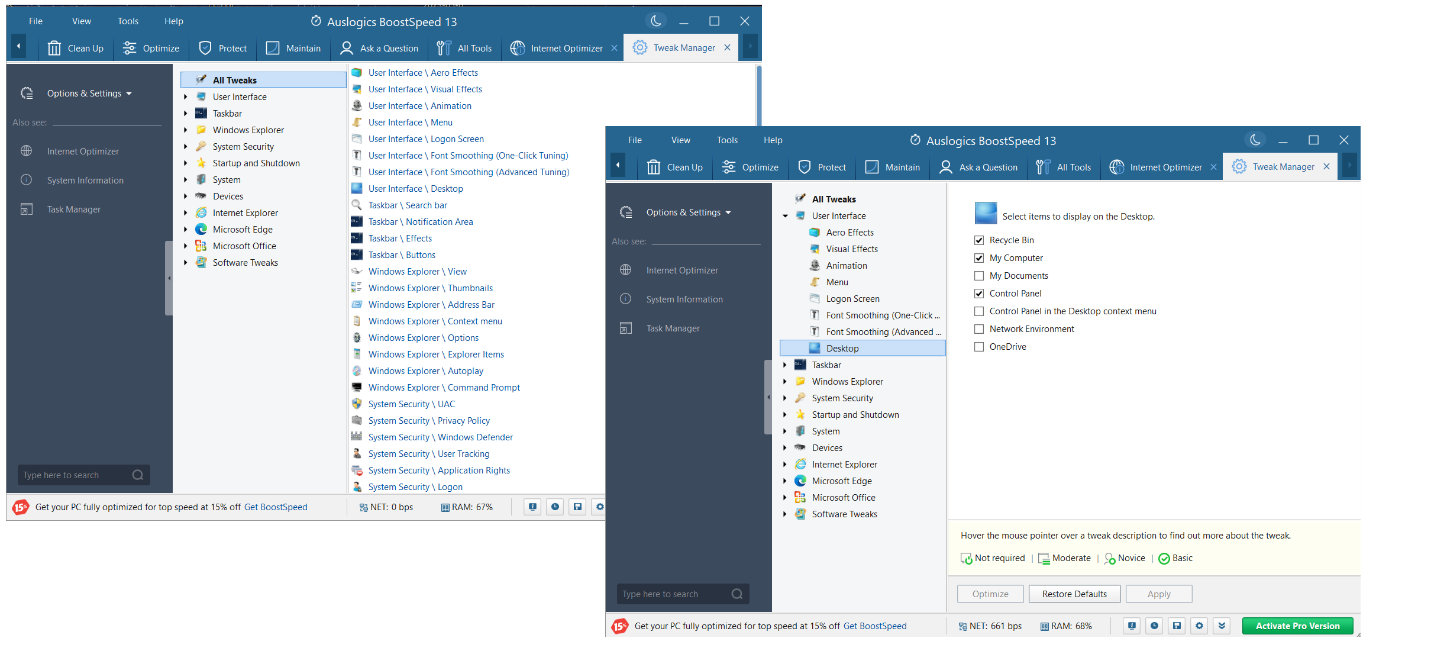Toggle dark mode moon icon in front window
1431x667 pixels.
[1255, 140]
